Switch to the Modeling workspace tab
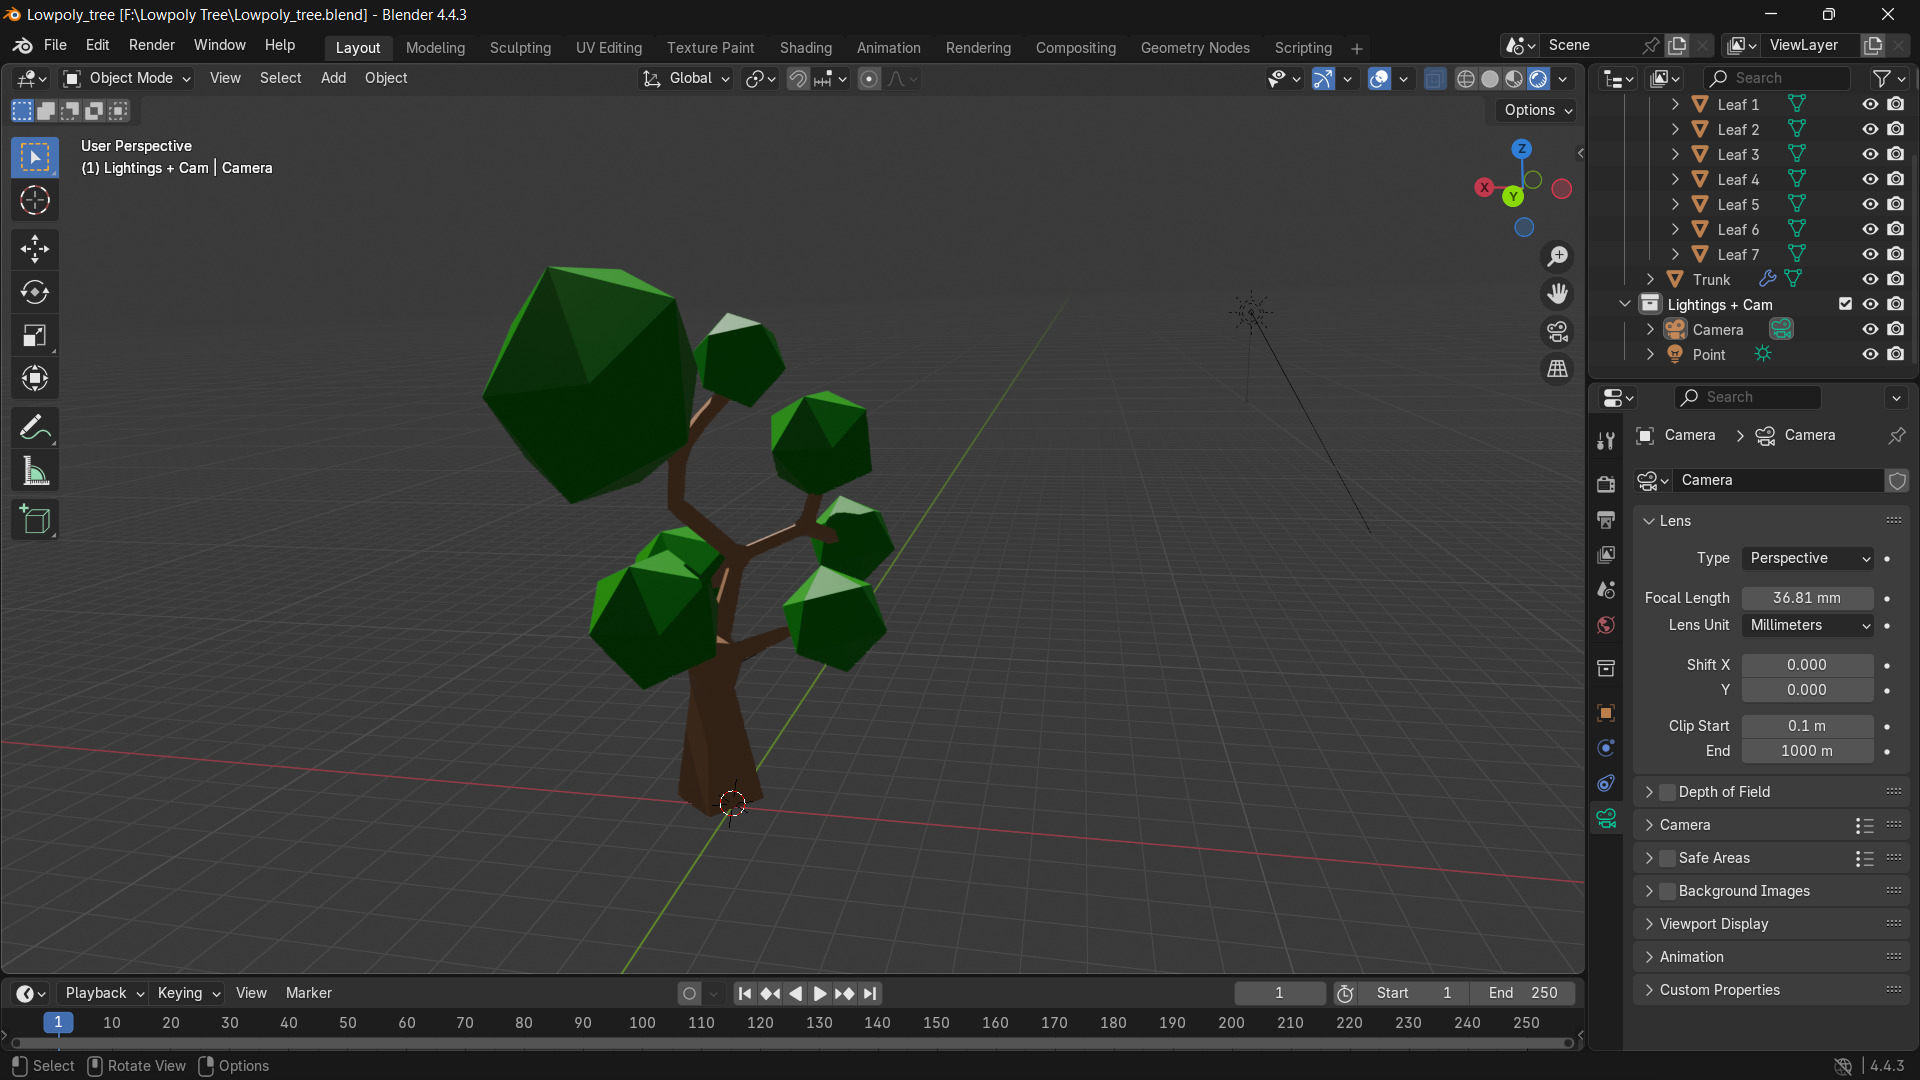 (435, 48)
